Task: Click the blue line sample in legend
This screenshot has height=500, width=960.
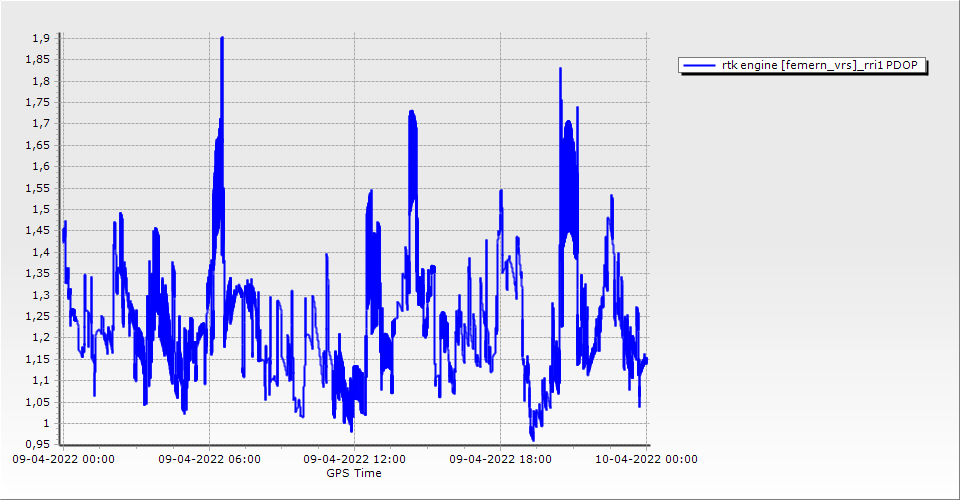Action: 697,65
